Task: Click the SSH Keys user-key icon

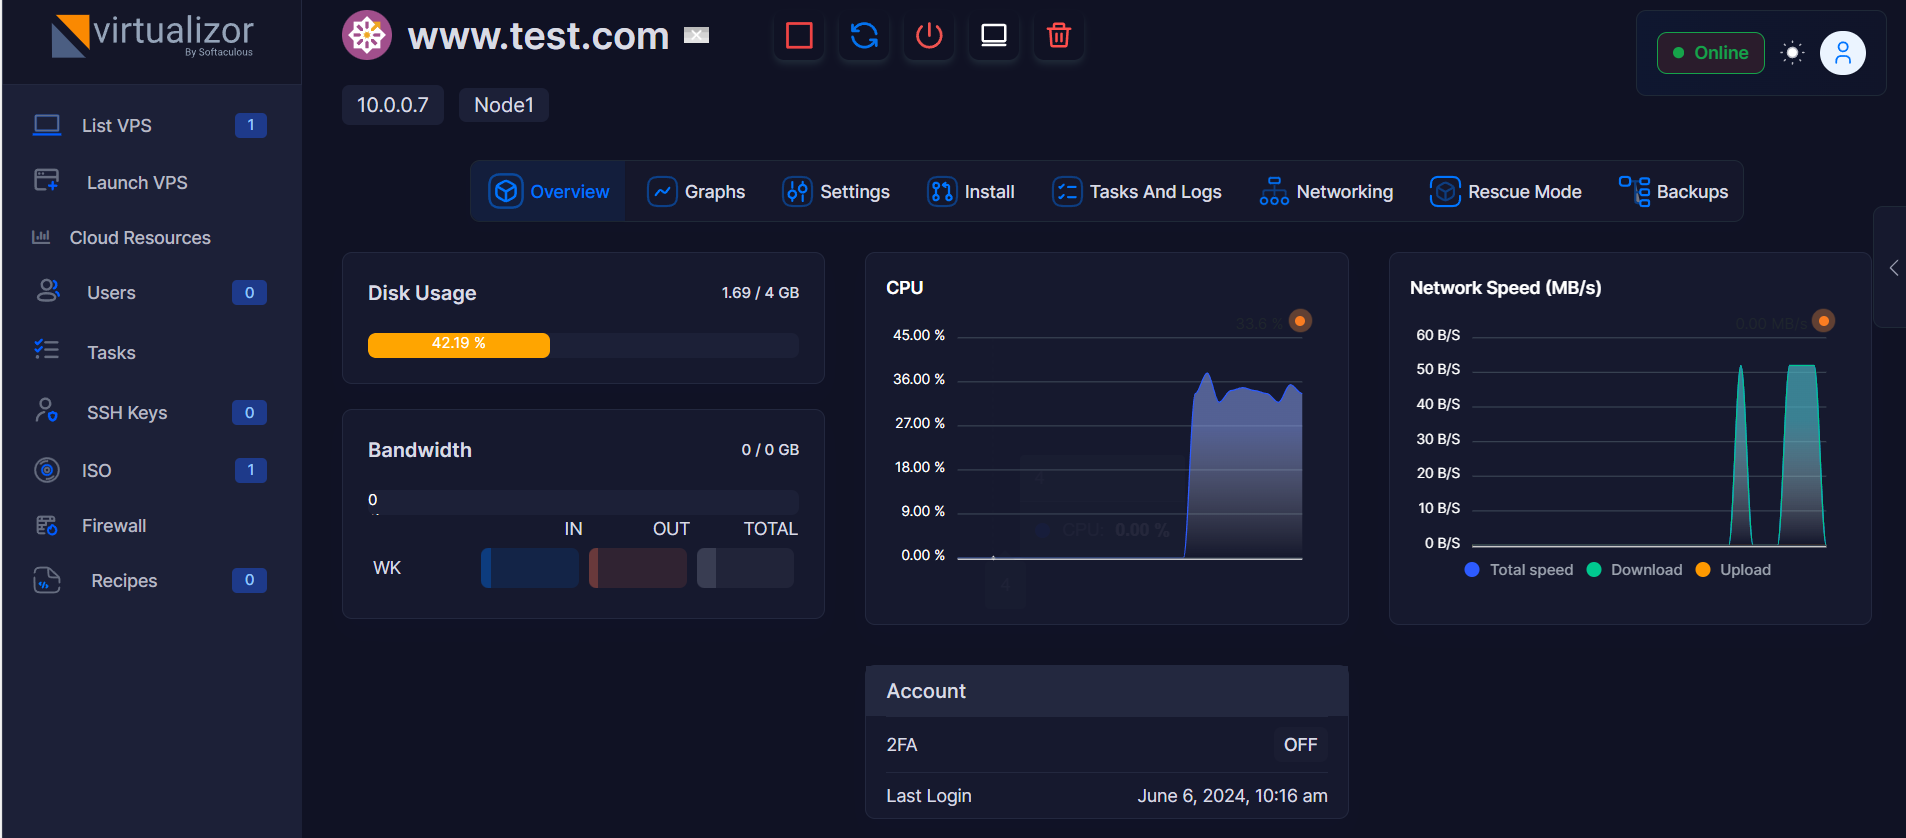Action: point(47,410)
